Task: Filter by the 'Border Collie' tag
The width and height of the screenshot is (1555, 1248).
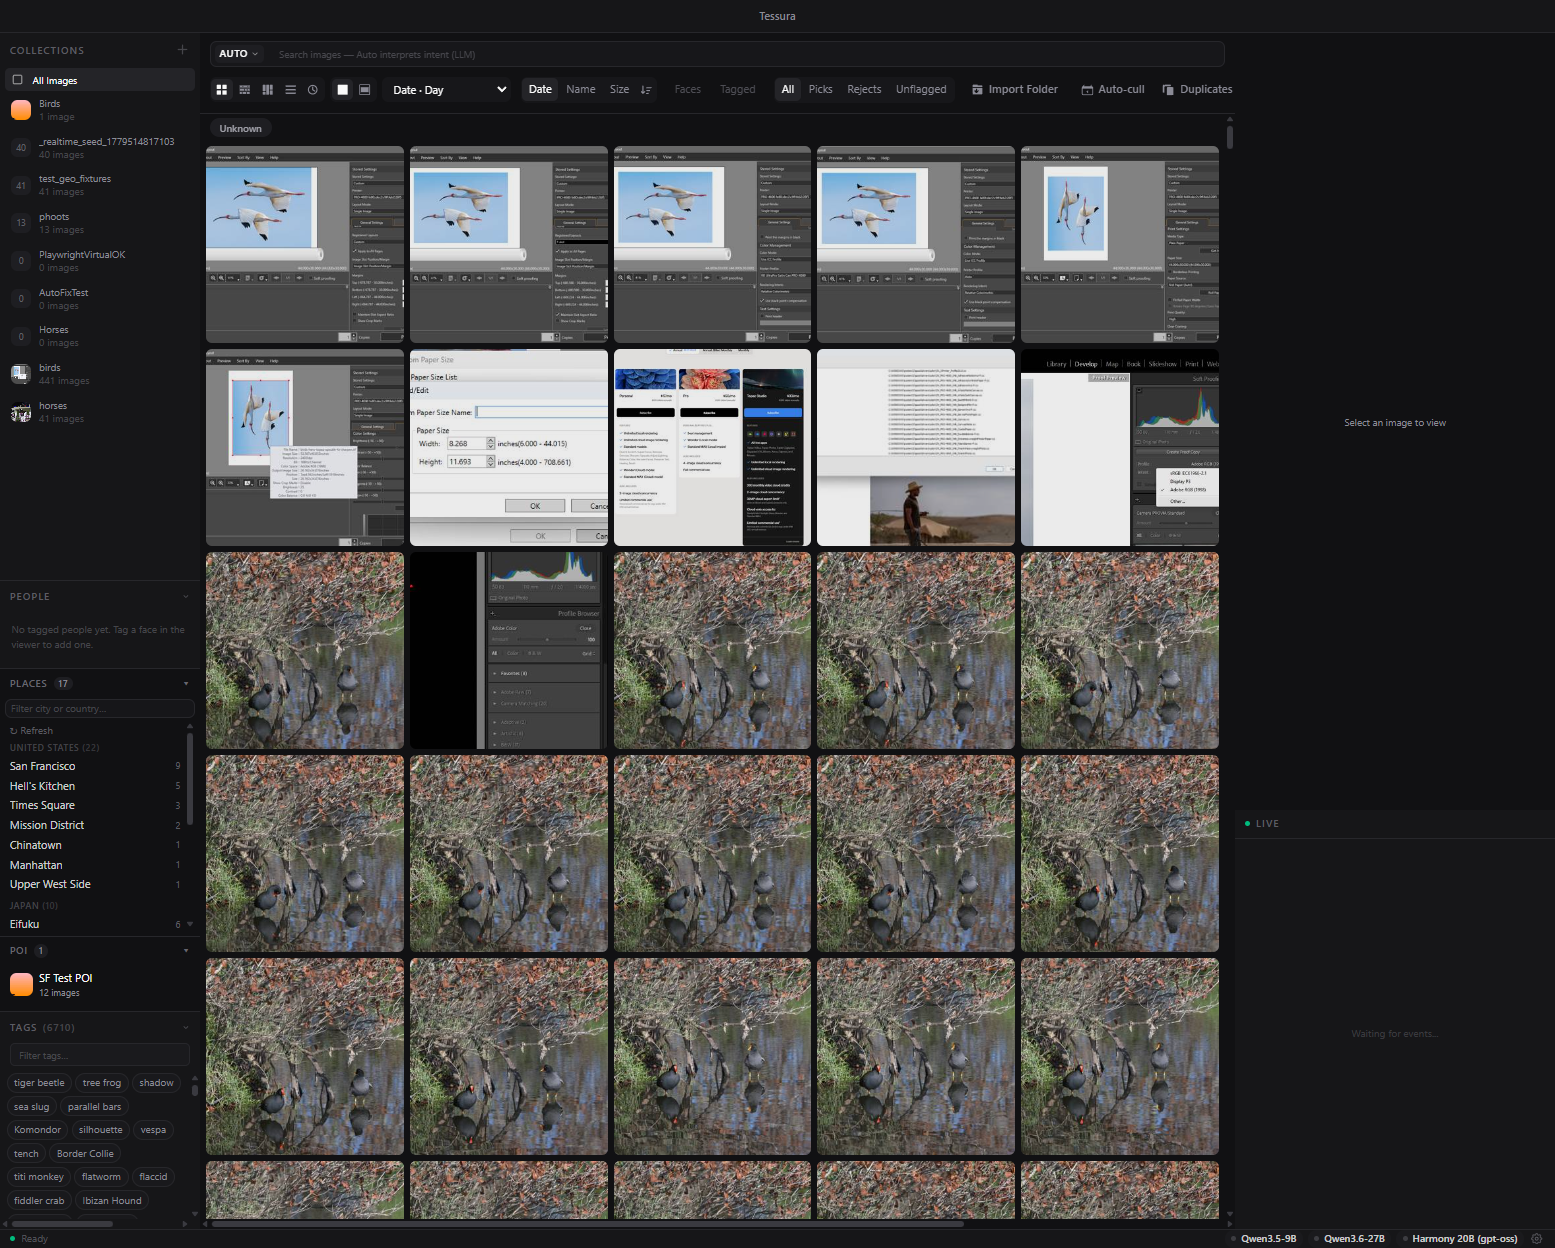Action: [x=85, y=1154]
